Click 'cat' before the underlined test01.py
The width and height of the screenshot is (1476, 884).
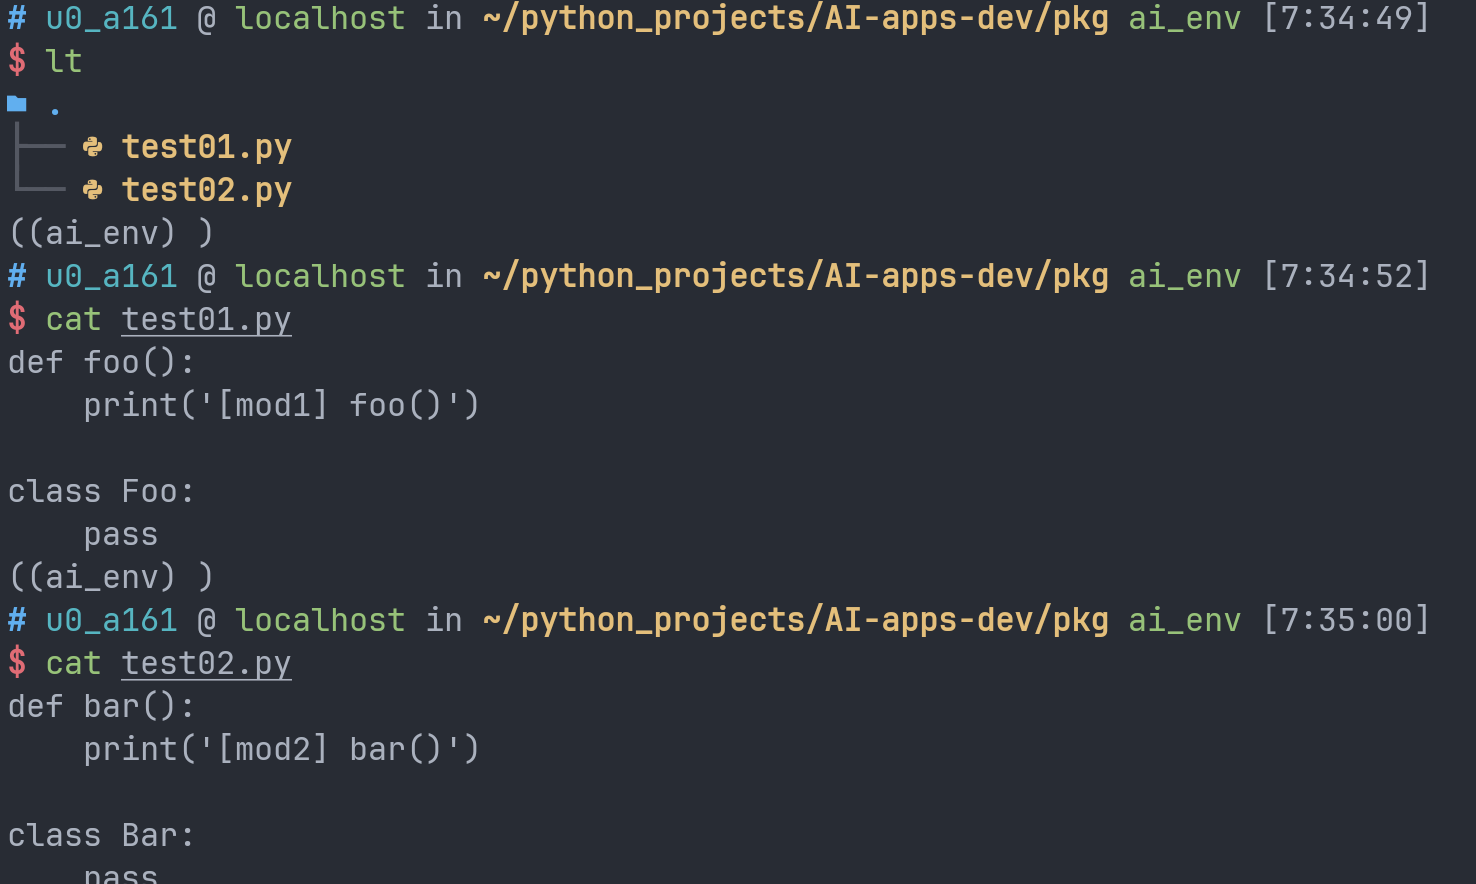73,320
